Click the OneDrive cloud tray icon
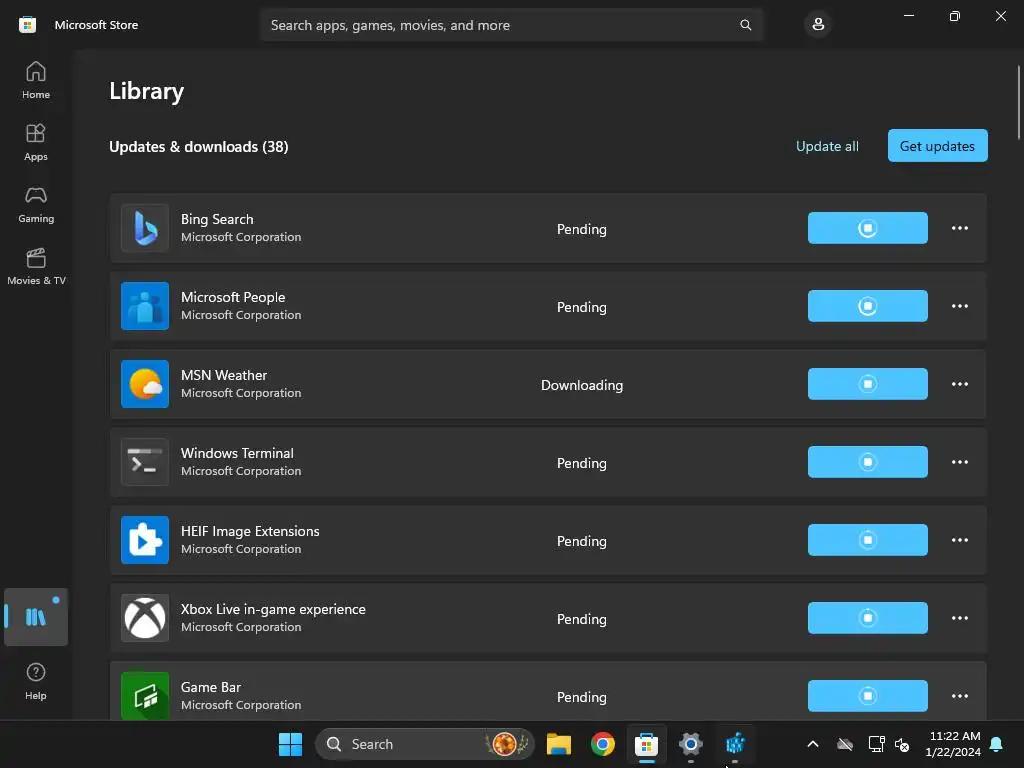Viewport: 1024px width, 768px height. click(845, 744)
